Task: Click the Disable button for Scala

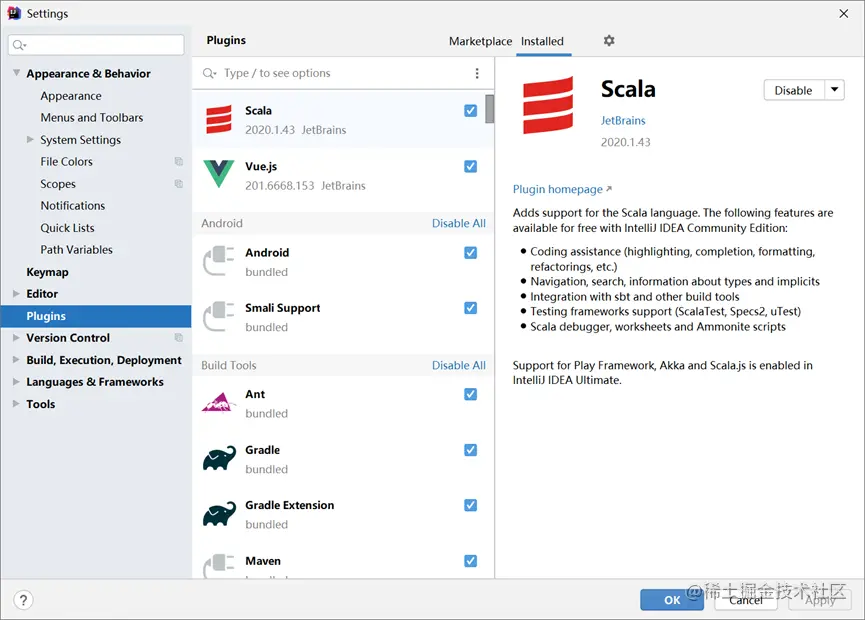Action: click(x=794, y=90)
